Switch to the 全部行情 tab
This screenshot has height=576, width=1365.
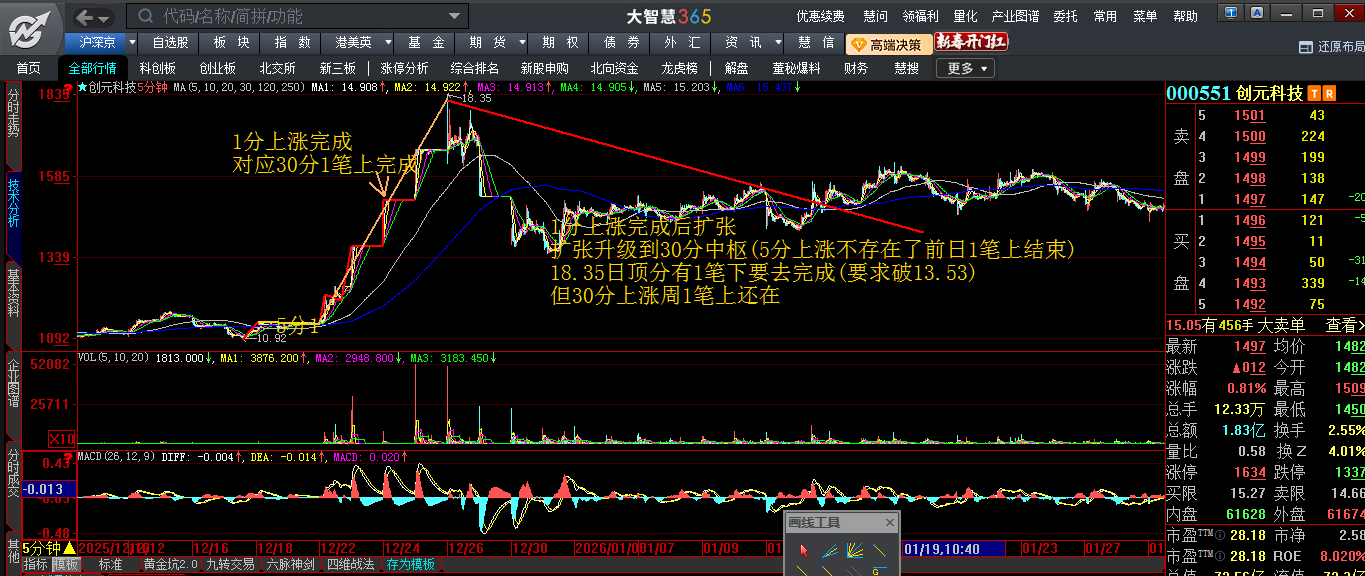92,68
